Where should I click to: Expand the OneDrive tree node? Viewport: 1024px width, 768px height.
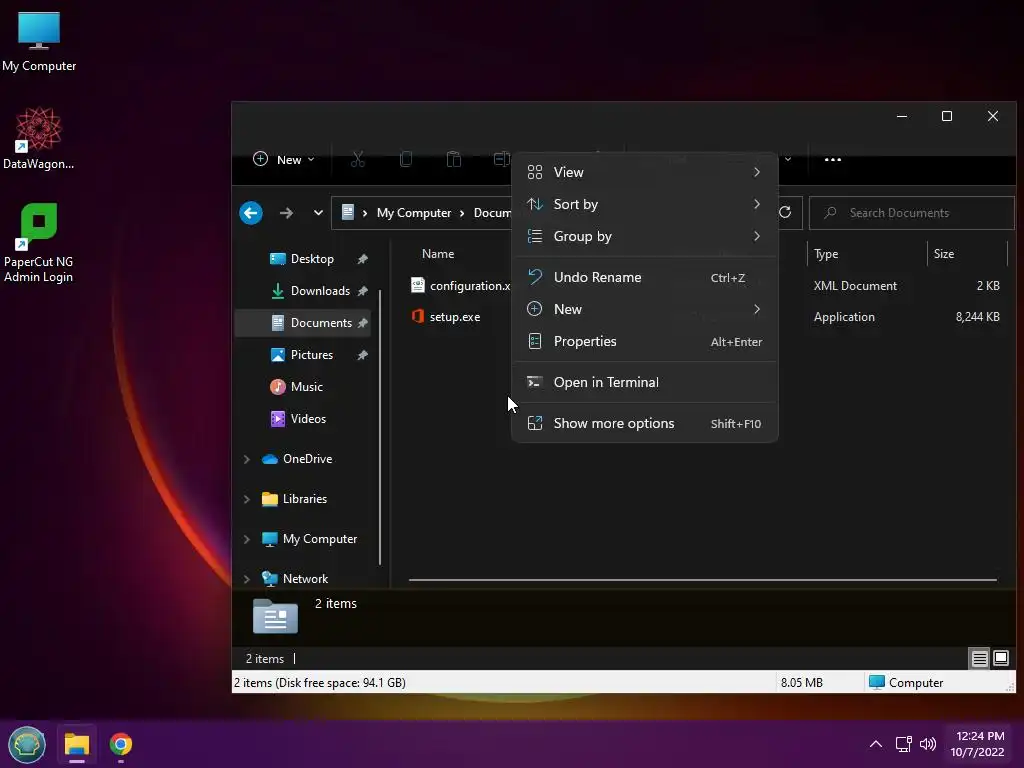[x=247, y=459]
